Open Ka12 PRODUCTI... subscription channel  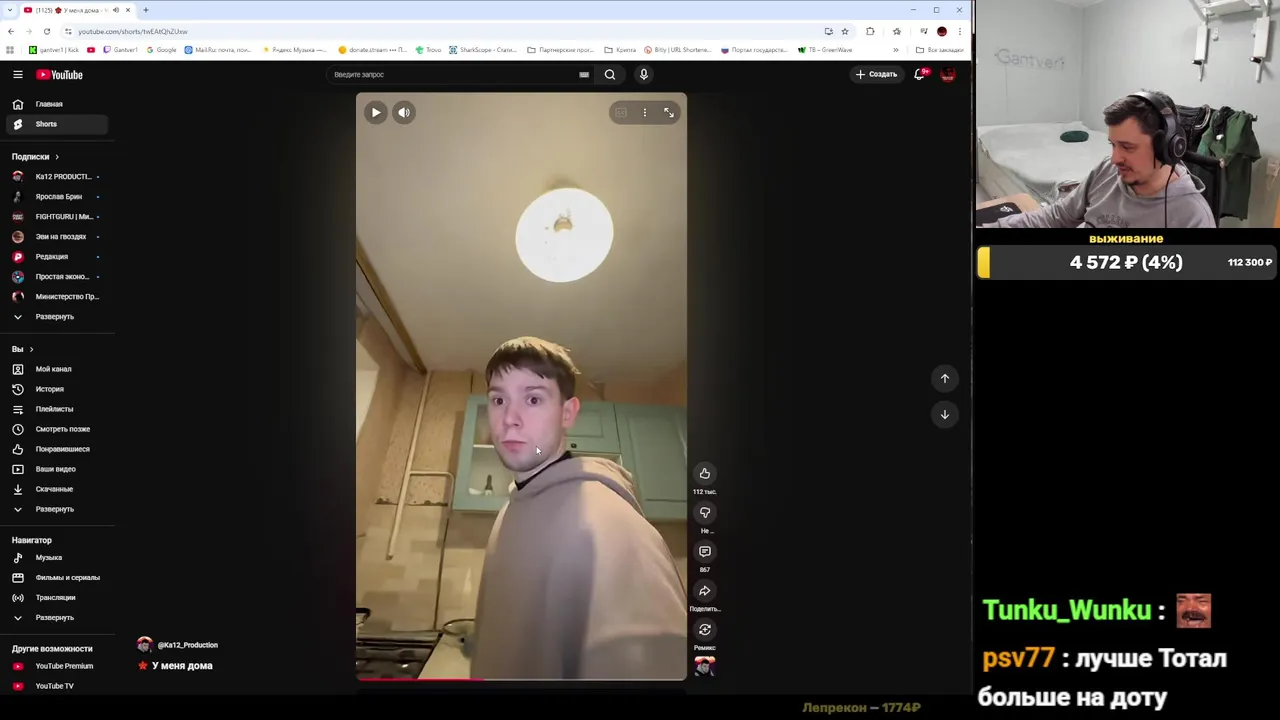56,177
